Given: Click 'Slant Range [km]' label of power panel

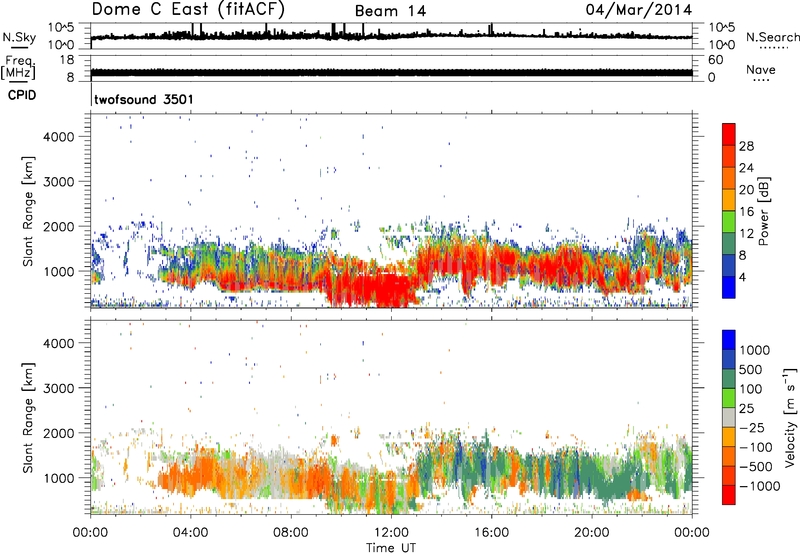Looking at the screenshot, I should coord(28,211).
